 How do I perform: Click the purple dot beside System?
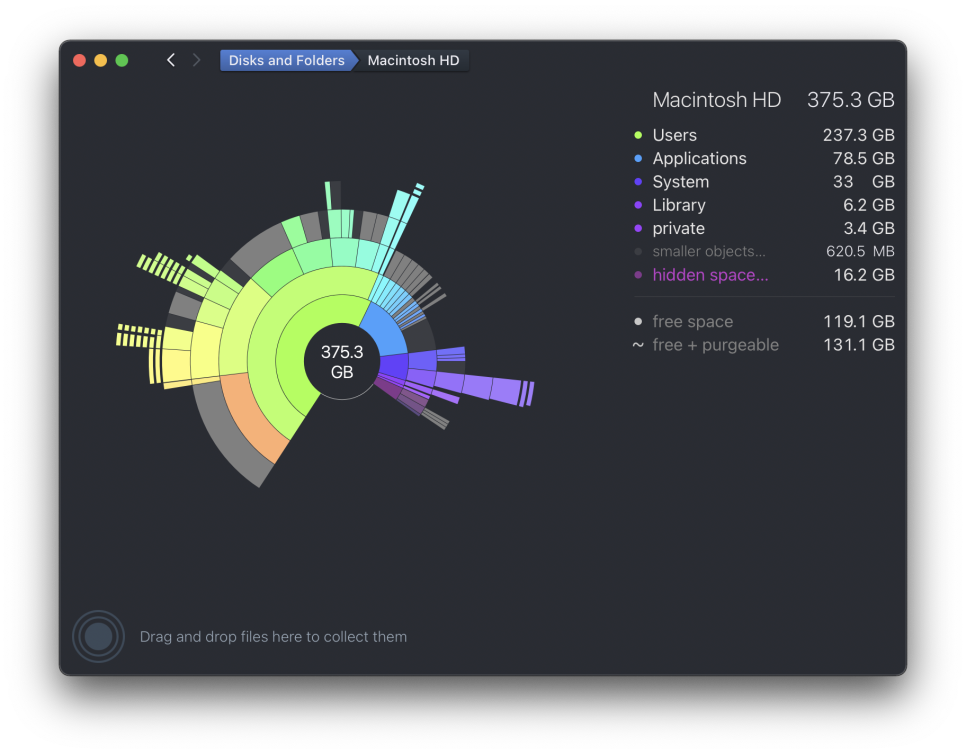[638, 182]
